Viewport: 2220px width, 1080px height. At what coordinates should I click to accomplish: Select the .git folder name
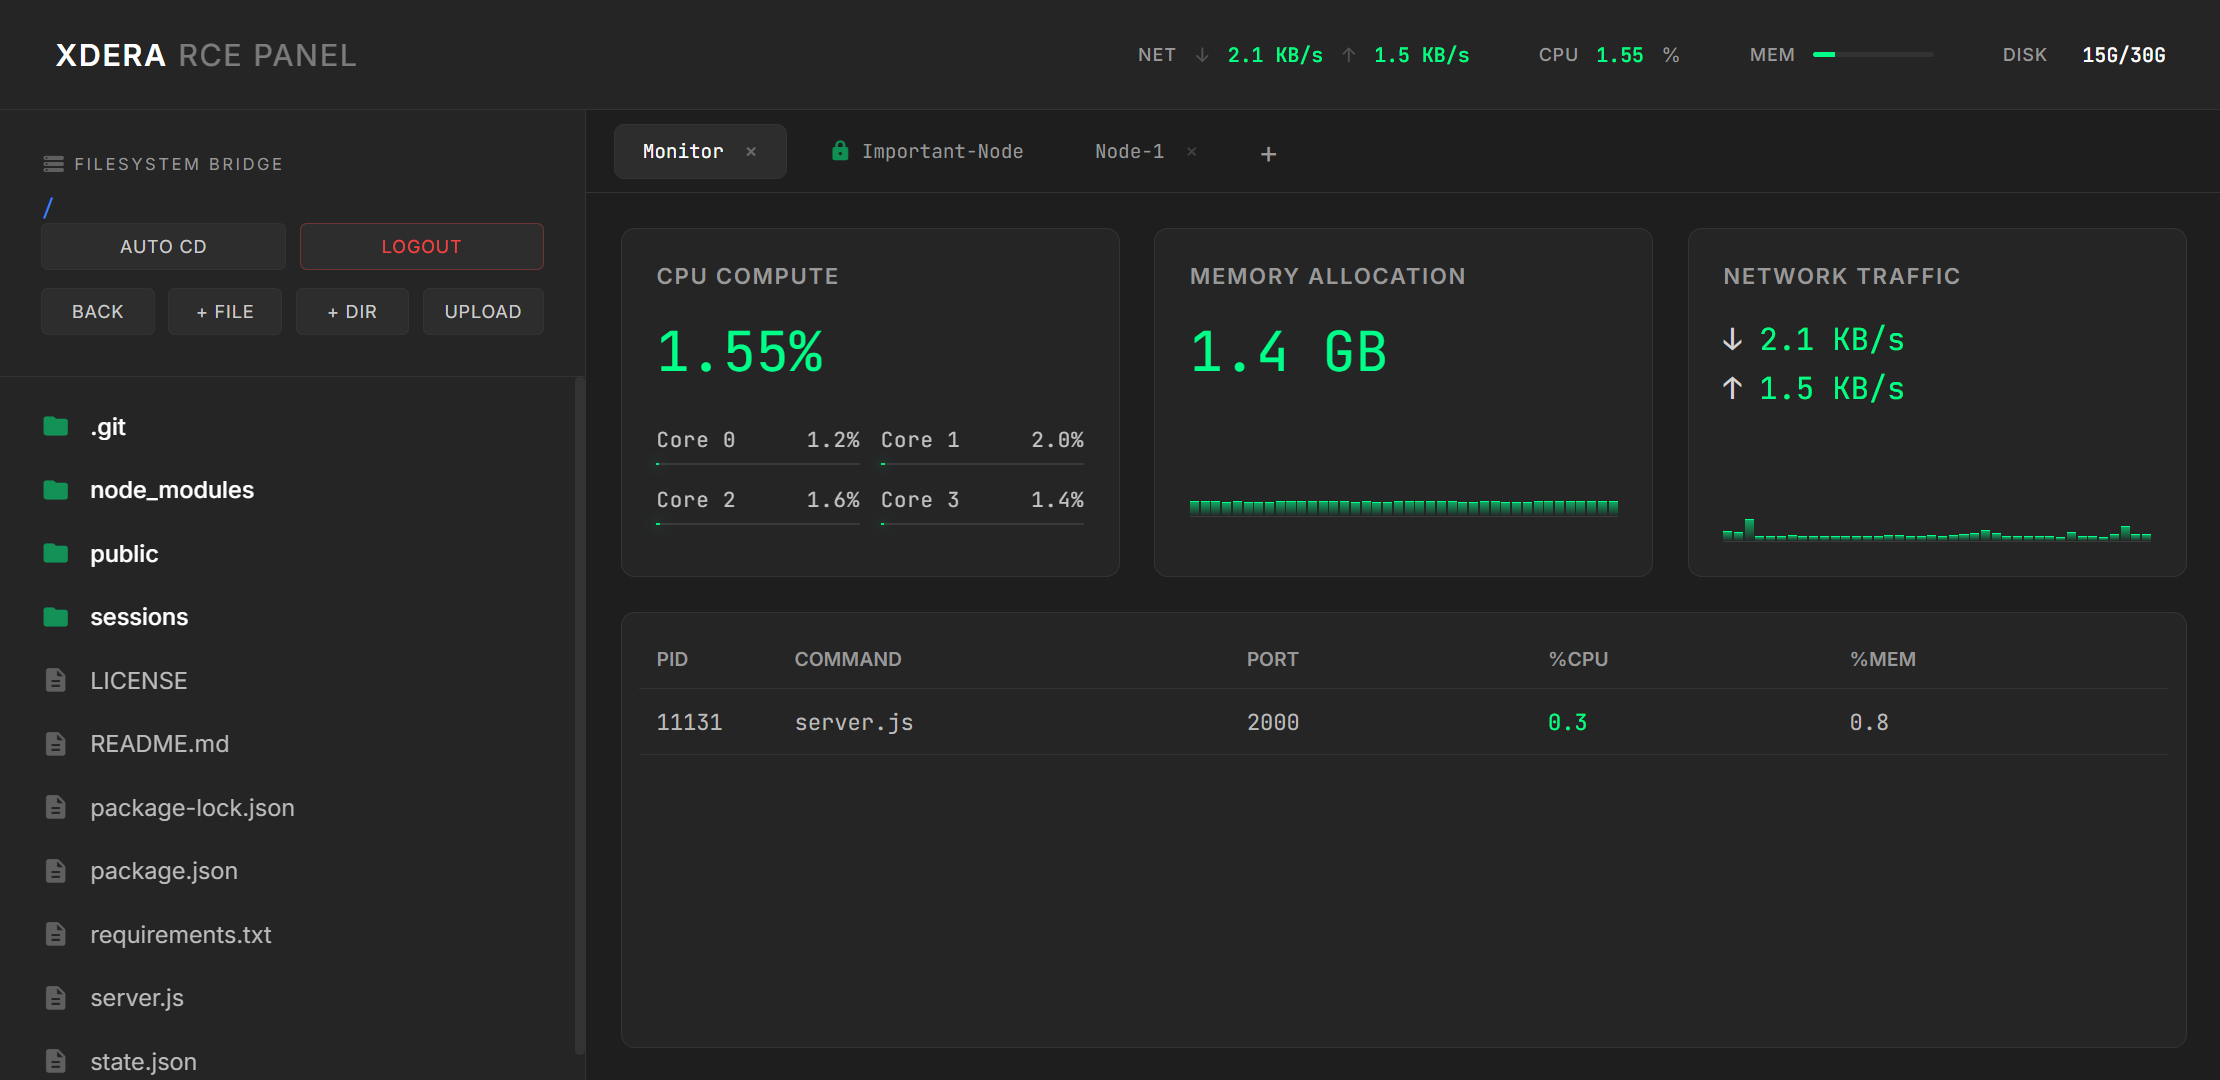(x=108, y=427)
